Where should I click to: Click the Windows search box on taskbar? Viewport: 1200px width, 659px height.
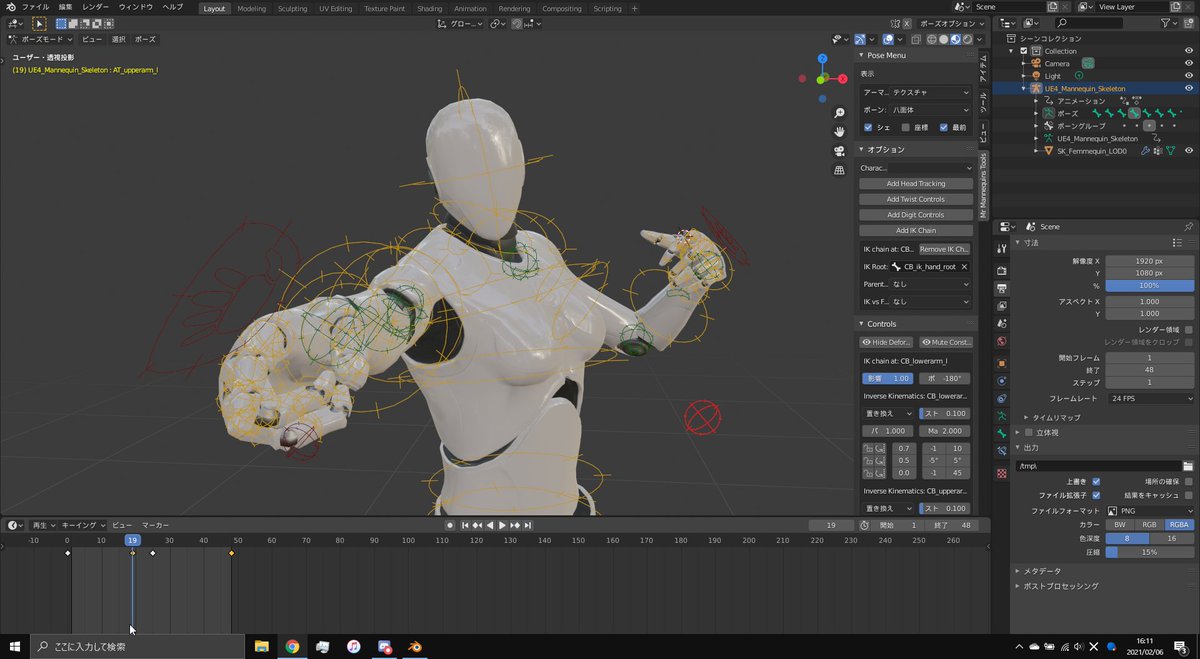click(x=135, y=647)
